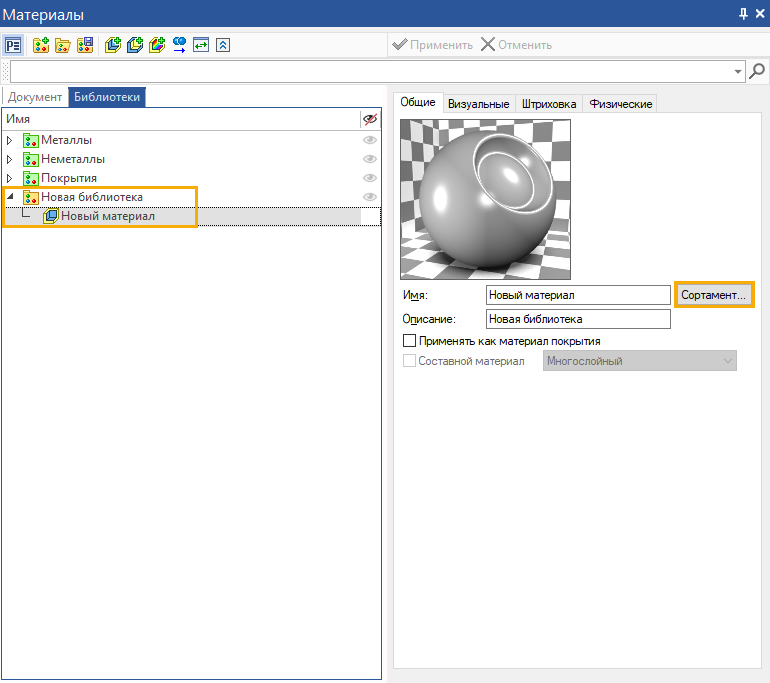Click the replace material icon with blue arrow
The image size is (770, 683).
(x=179, y=45)
